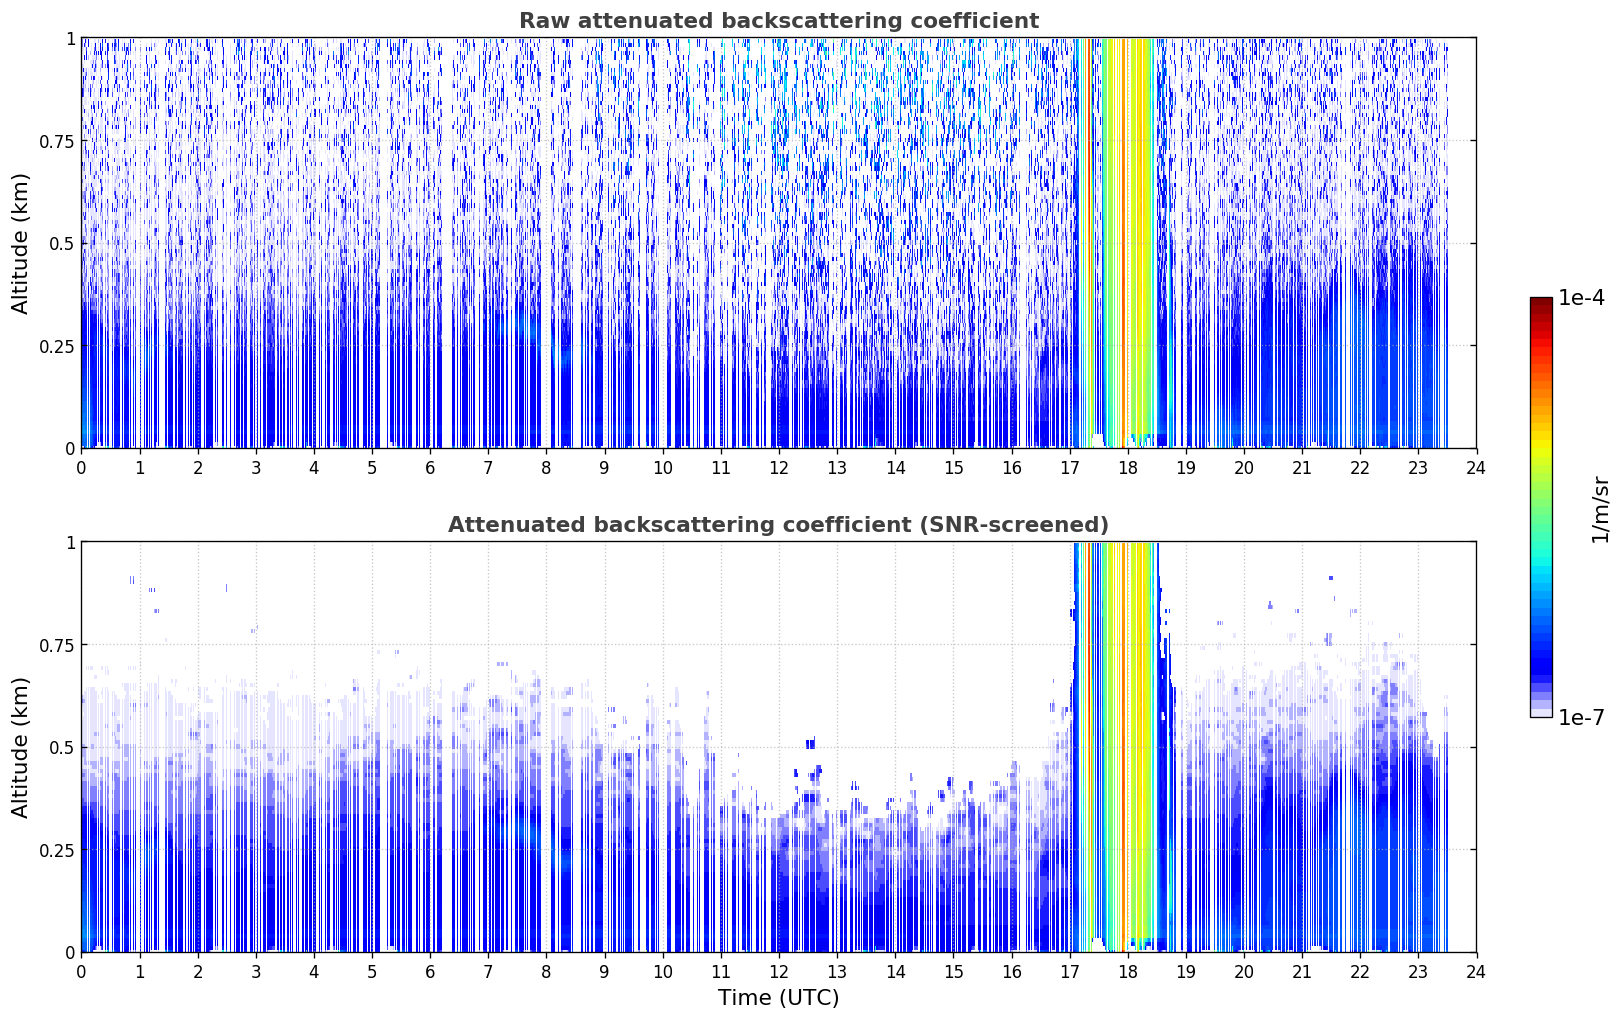The image size is (1621, 1020).
Task: Click the 0 hour tick on top plot
Action: (x=81, y=467)
